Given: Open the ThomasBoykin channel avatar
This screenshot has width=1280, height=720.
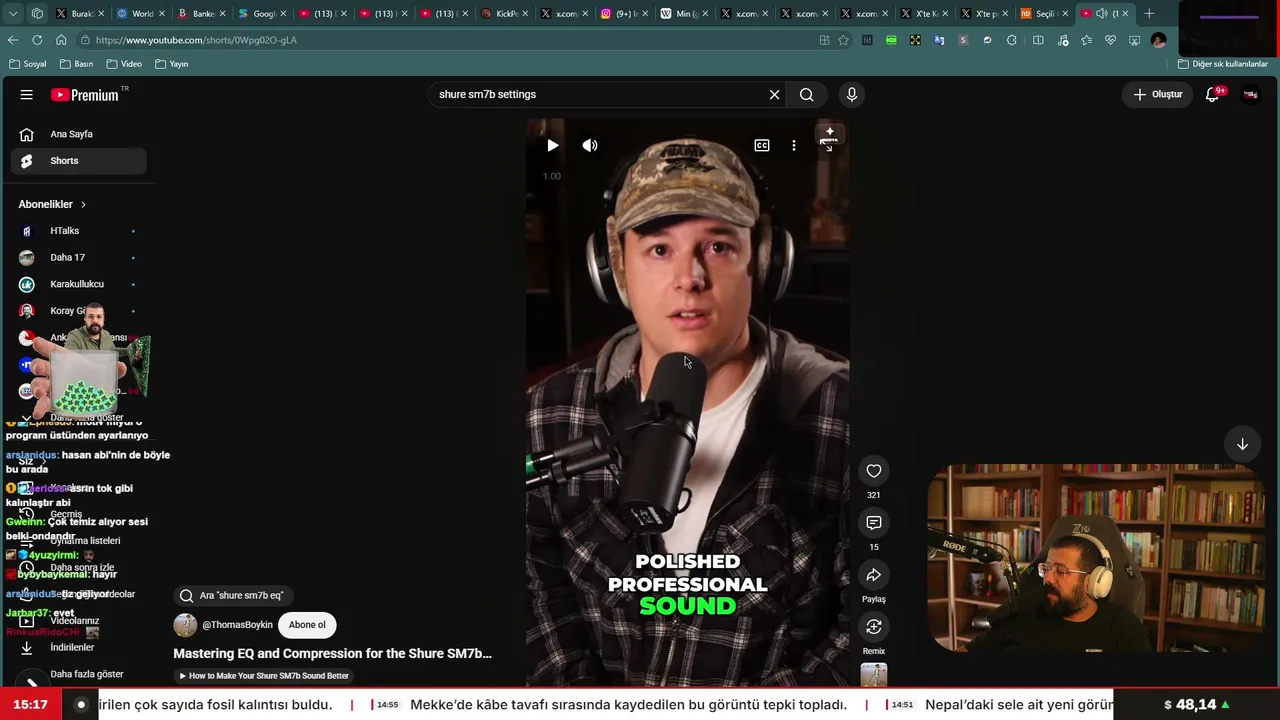Looking at the screenshot, I should (185, 625).
